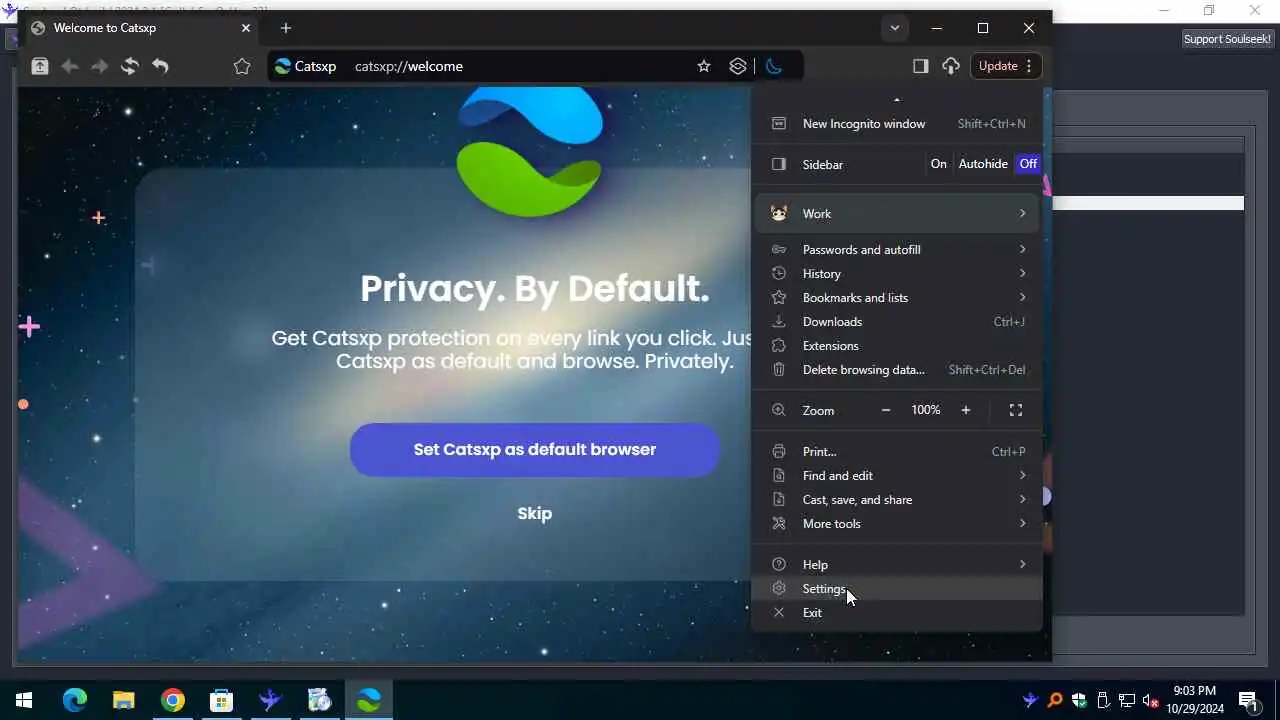Launch Google Chrome from taskbar
The height and width of the screenshot is (720, 1280).
tap(173, 700)
